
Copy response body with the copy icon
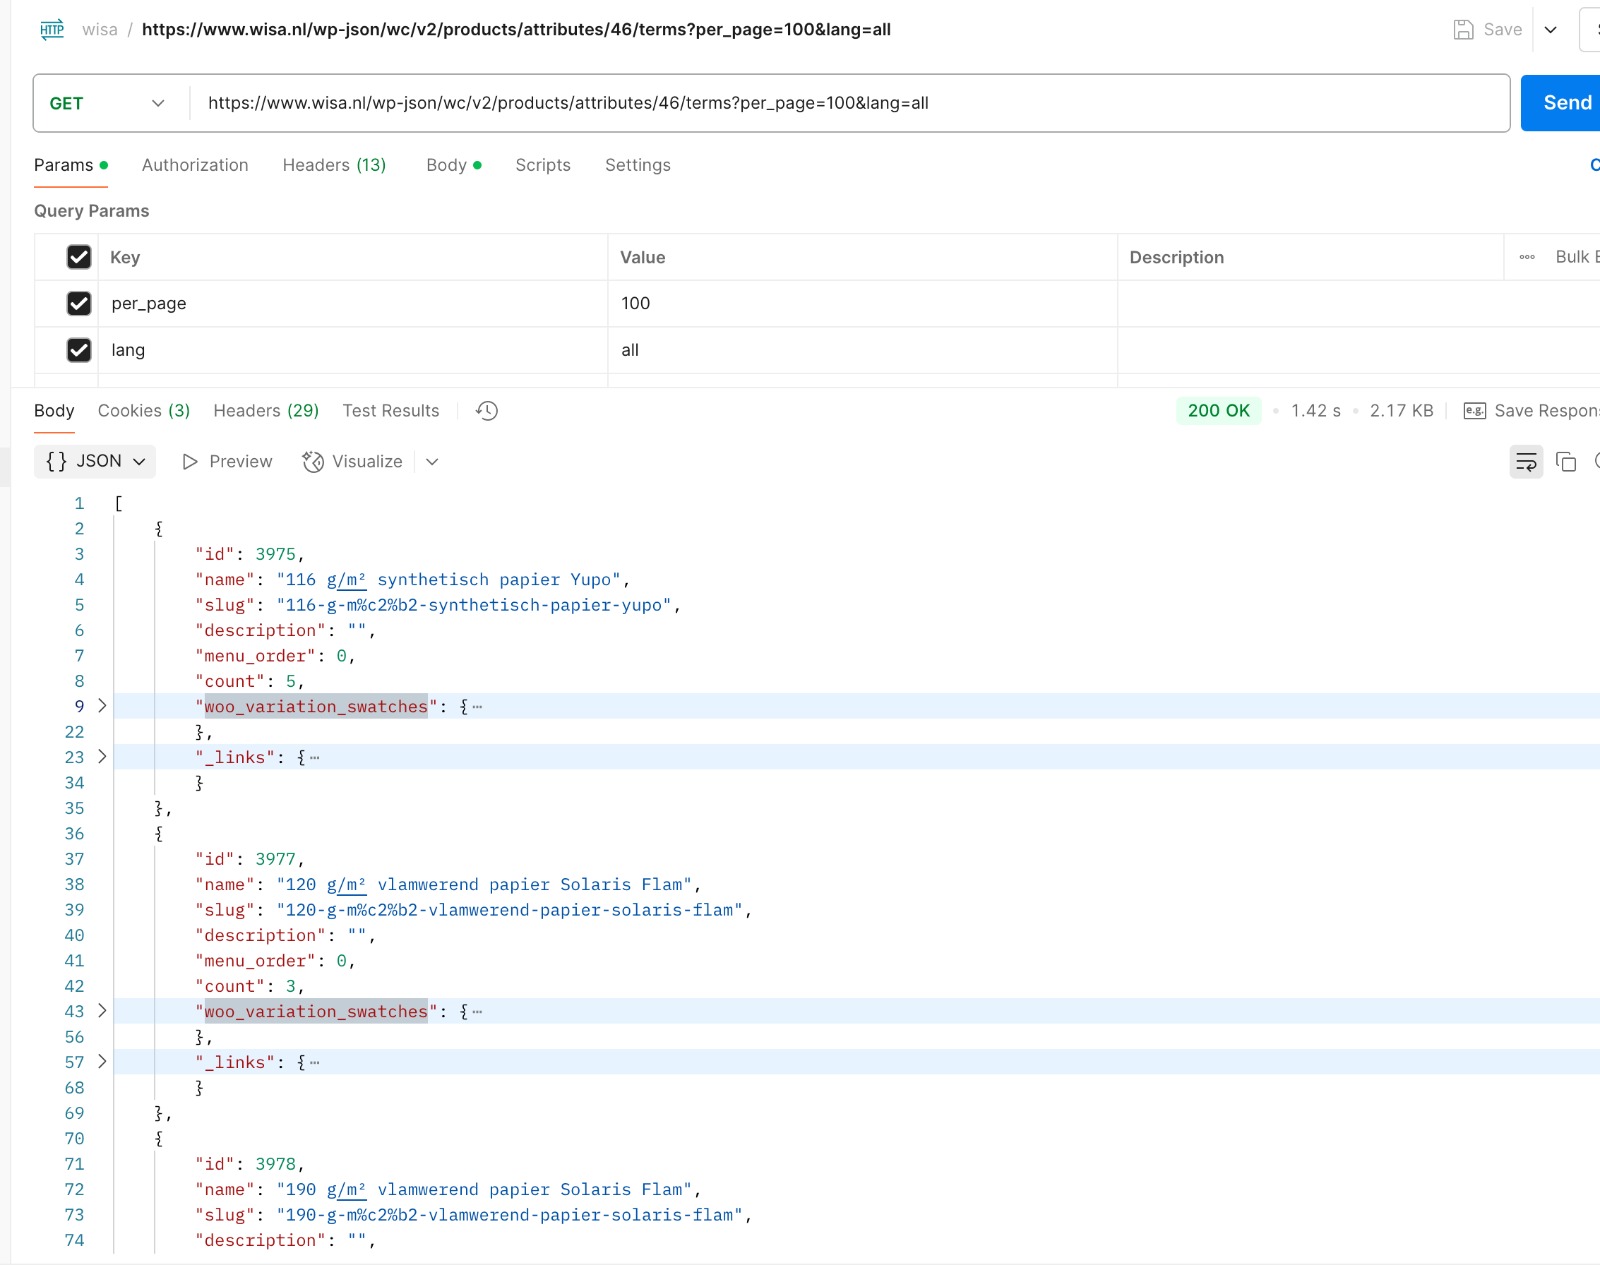(x=1566, y=461)
